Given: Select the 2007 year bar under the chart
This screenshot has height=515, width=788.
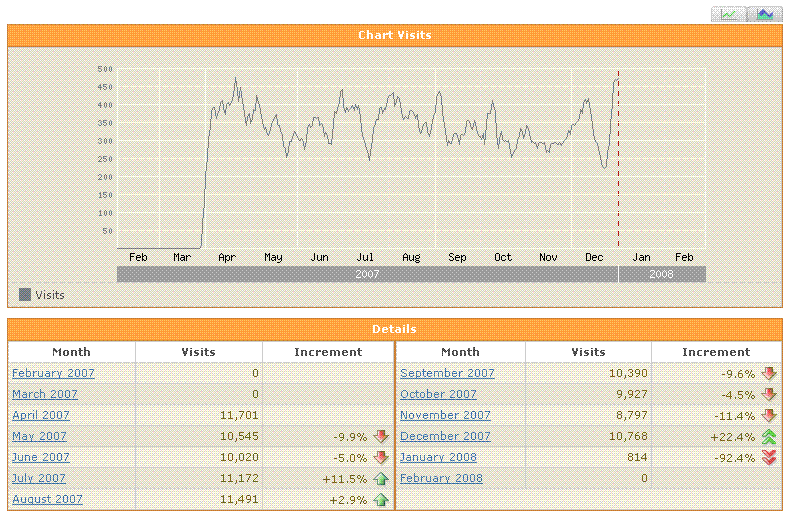Looking at the screenshot, I should click(367, 274).
